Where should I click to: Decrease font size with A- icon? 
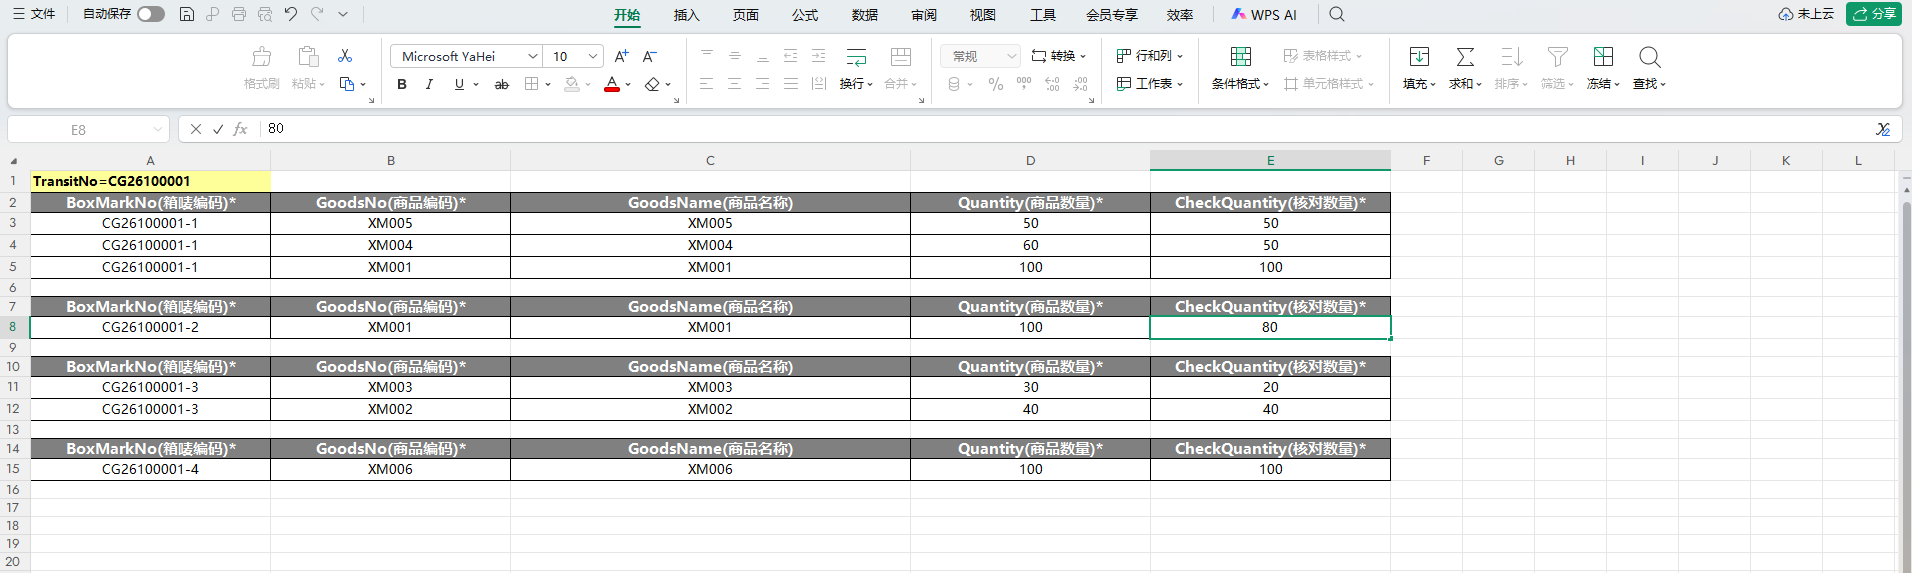pos(650,56)
